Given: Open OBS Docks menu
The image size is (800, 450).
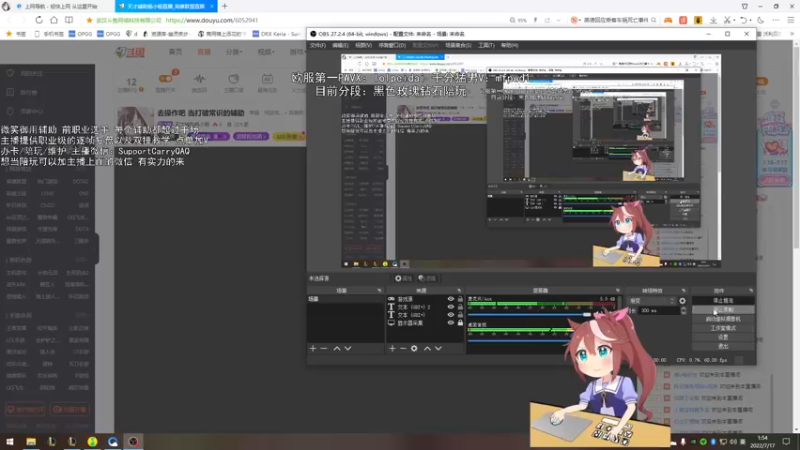Looking at the screenshot, I should point(392,45).
